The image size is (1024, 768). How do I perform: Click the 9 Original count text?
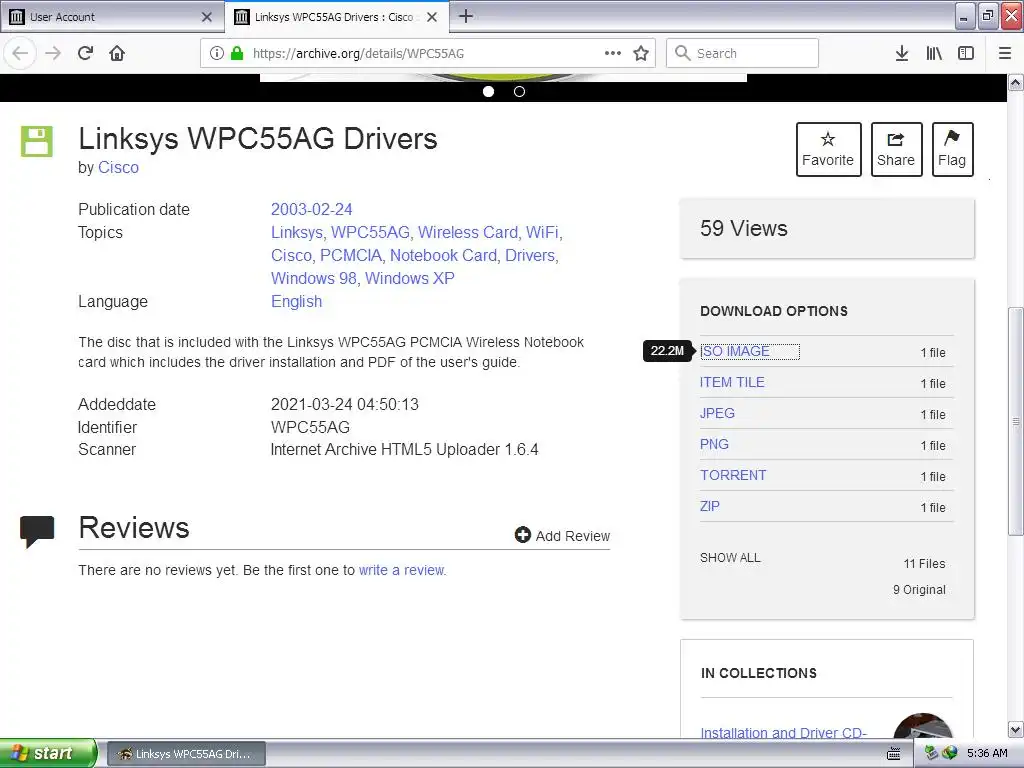click(919, 590)
